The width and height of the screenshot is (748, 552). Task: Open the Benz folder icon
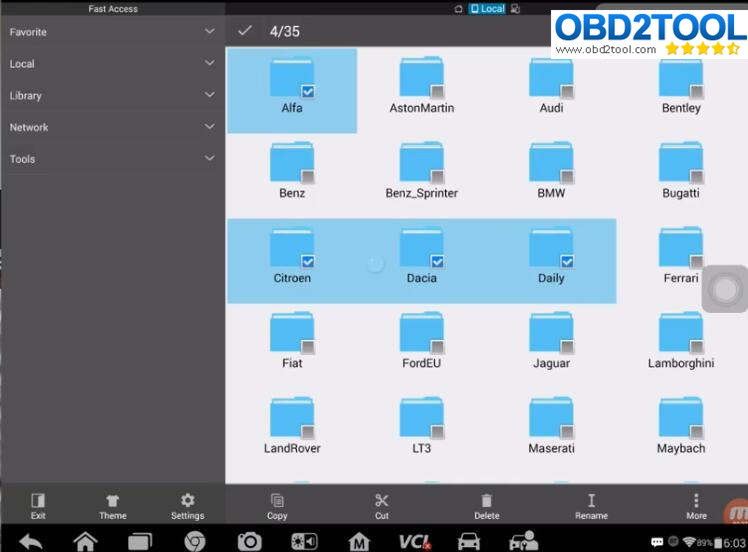[x=291, y=163]
